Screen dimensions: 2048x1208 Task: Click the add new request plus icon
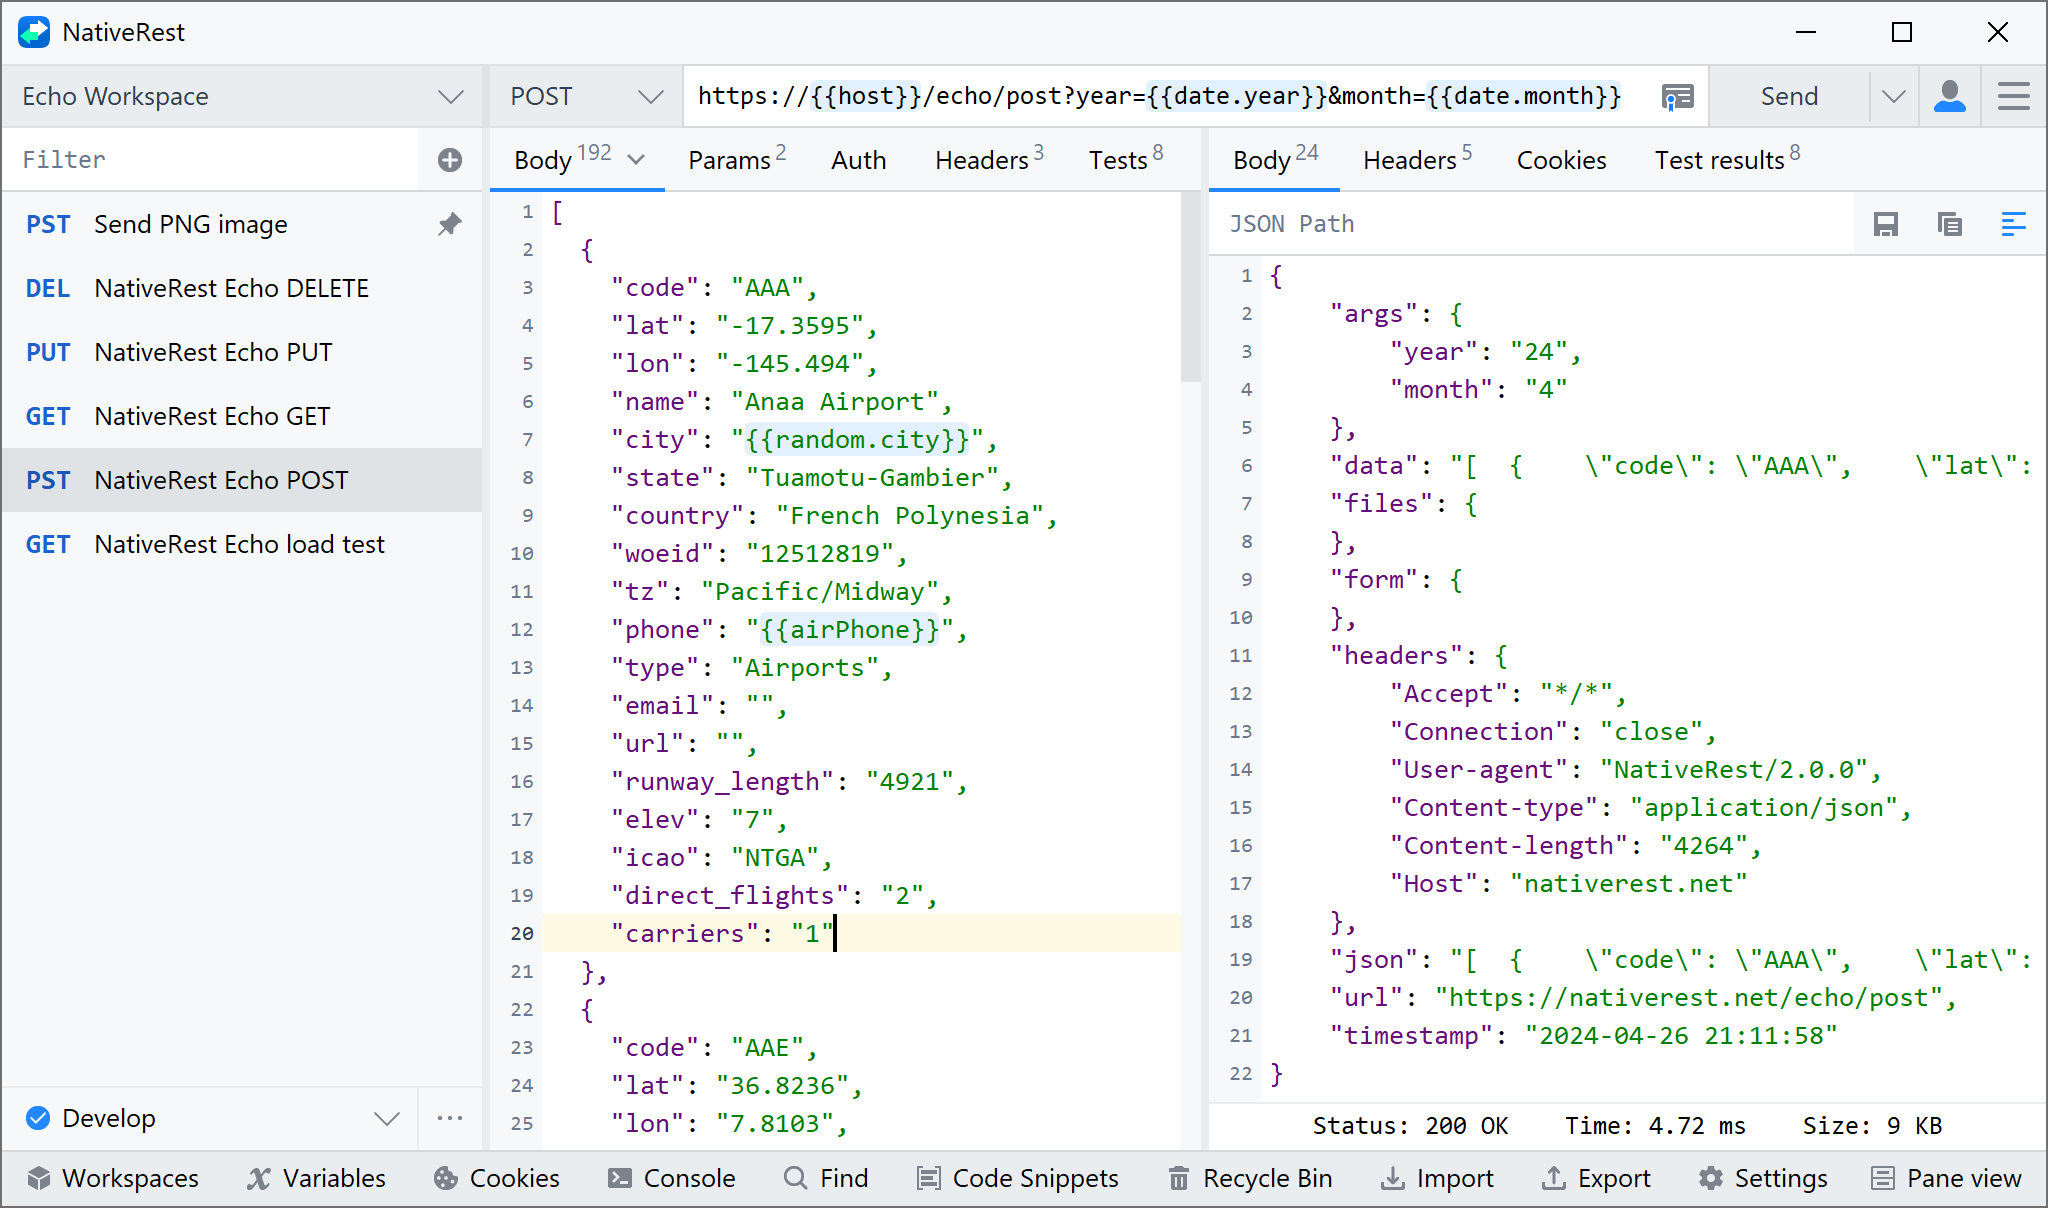coord(450,160)
